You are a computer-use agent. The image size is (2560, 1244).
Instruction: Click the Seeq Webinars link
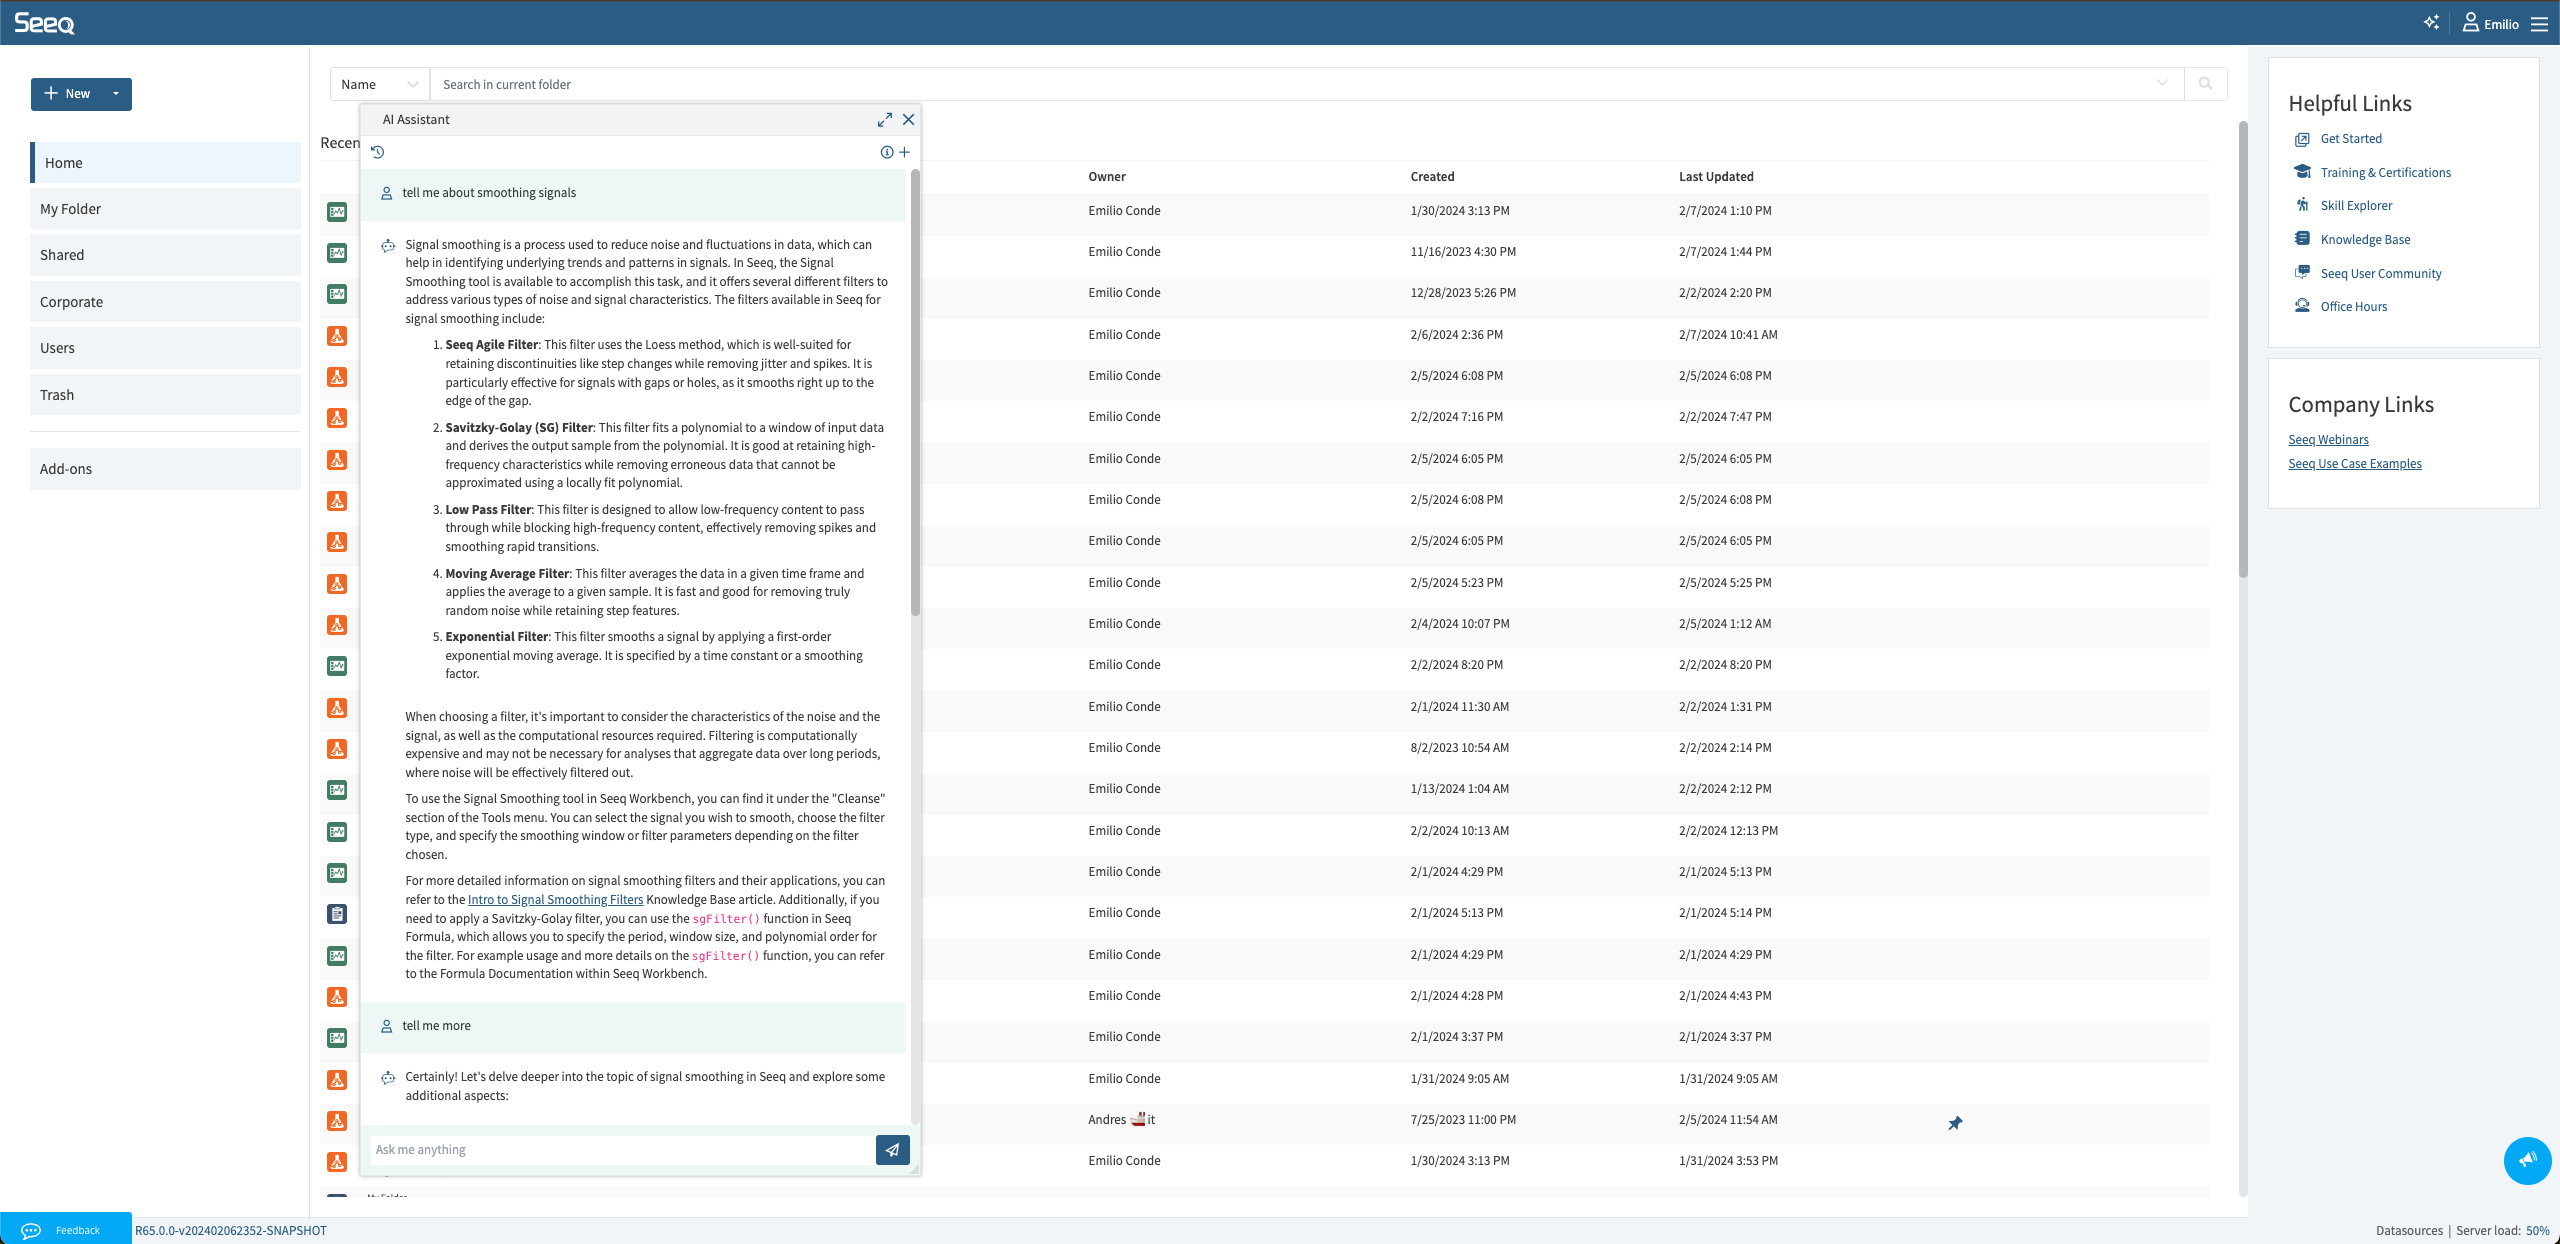(x=2329, y=439)
